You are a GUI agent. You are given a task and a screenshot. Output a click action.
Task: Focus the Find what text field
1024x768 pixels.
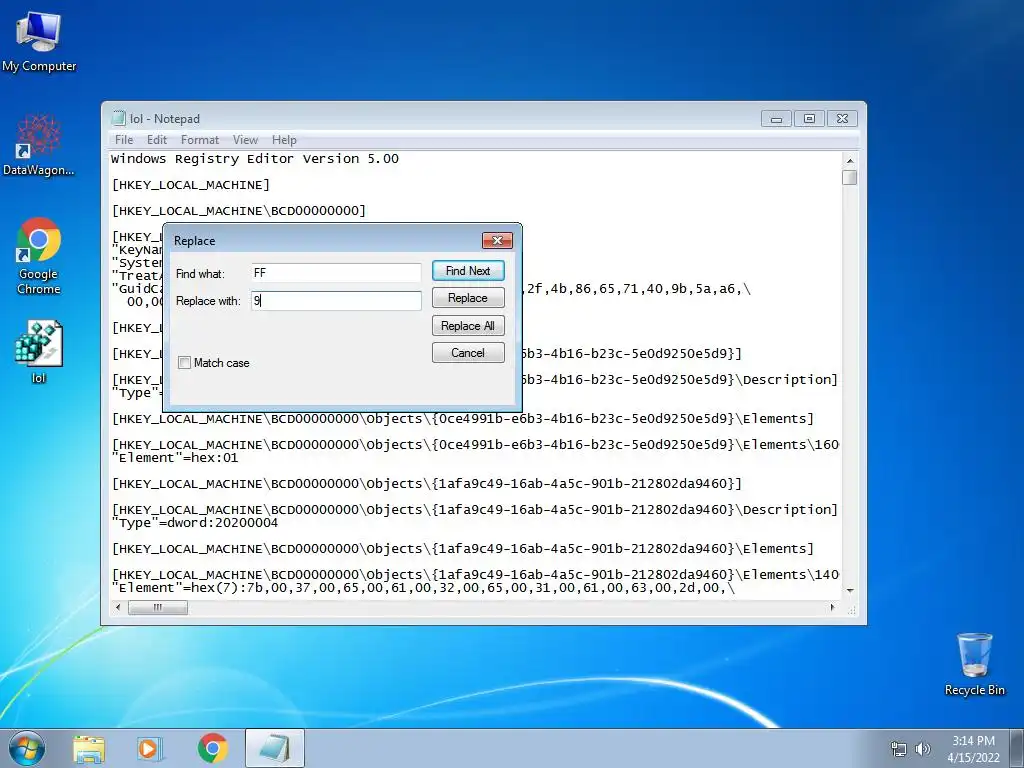[336, 273]
